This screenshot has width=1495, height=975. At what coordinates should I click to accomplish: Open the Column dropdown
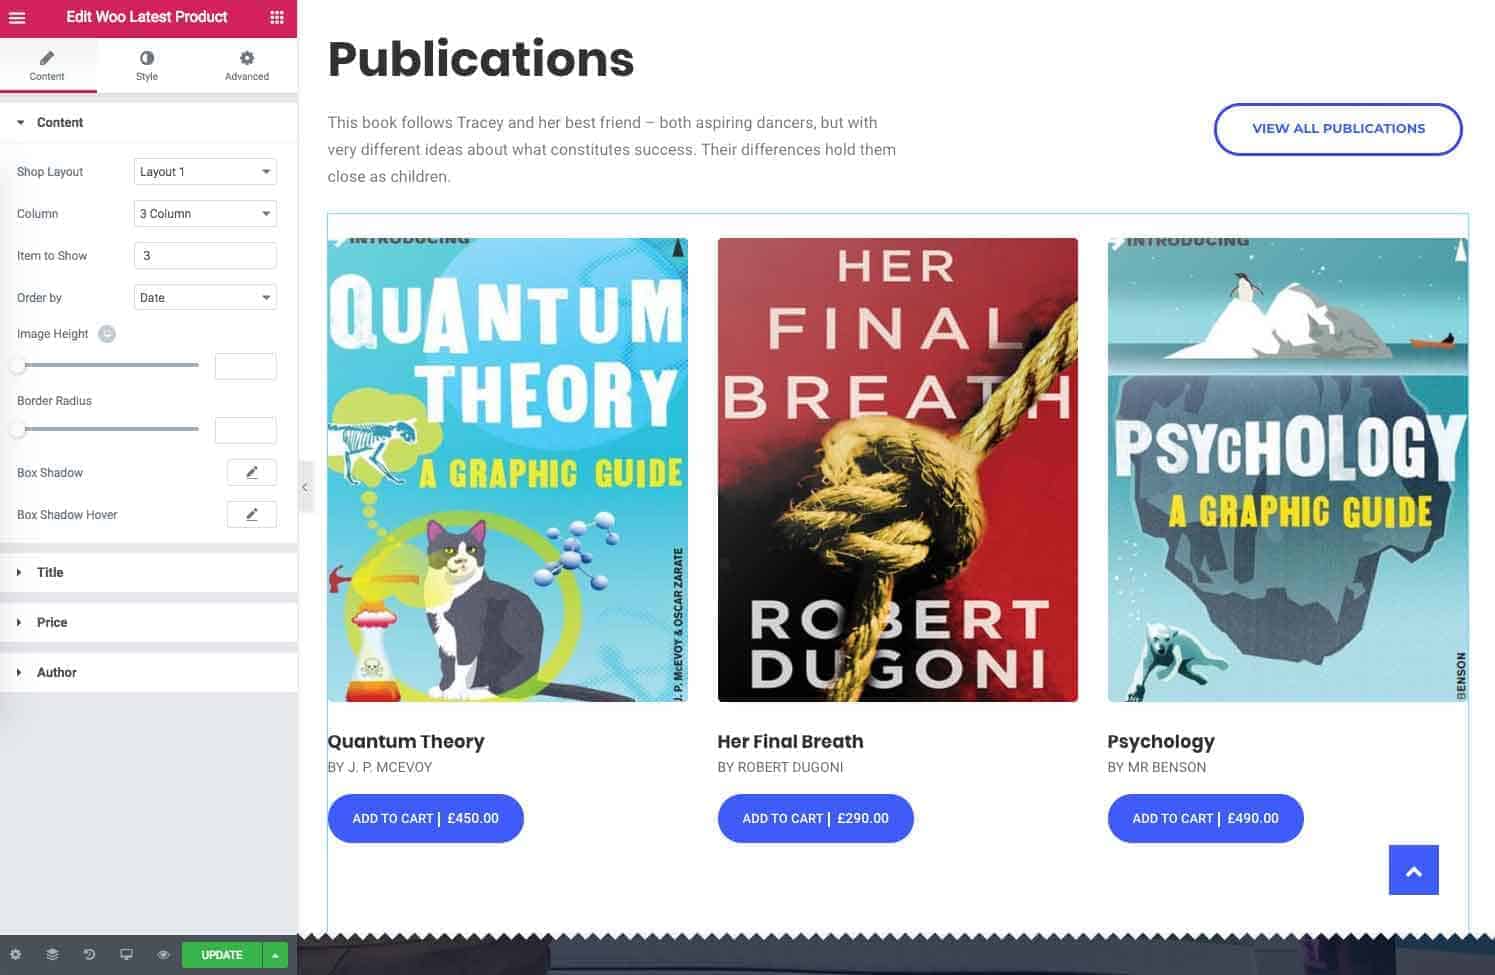pos(205,214)
